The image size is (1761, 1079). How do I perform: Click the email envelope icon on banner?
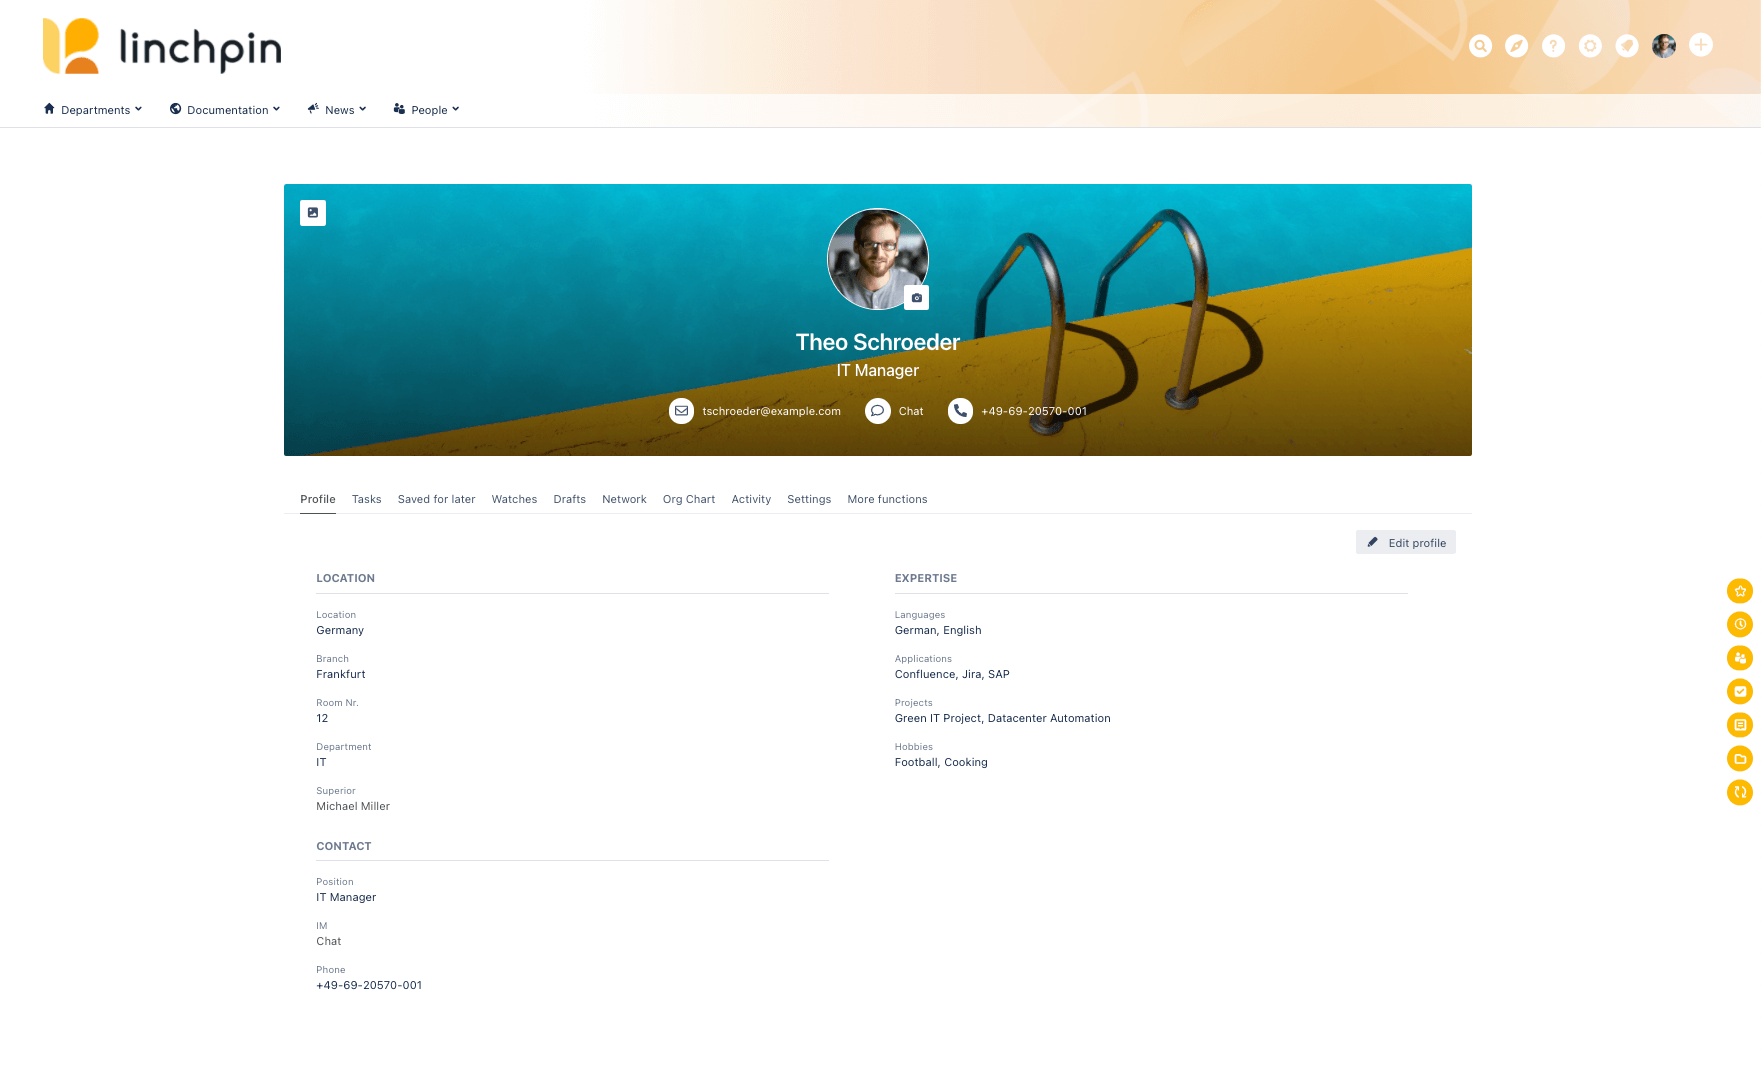(681, 411)
